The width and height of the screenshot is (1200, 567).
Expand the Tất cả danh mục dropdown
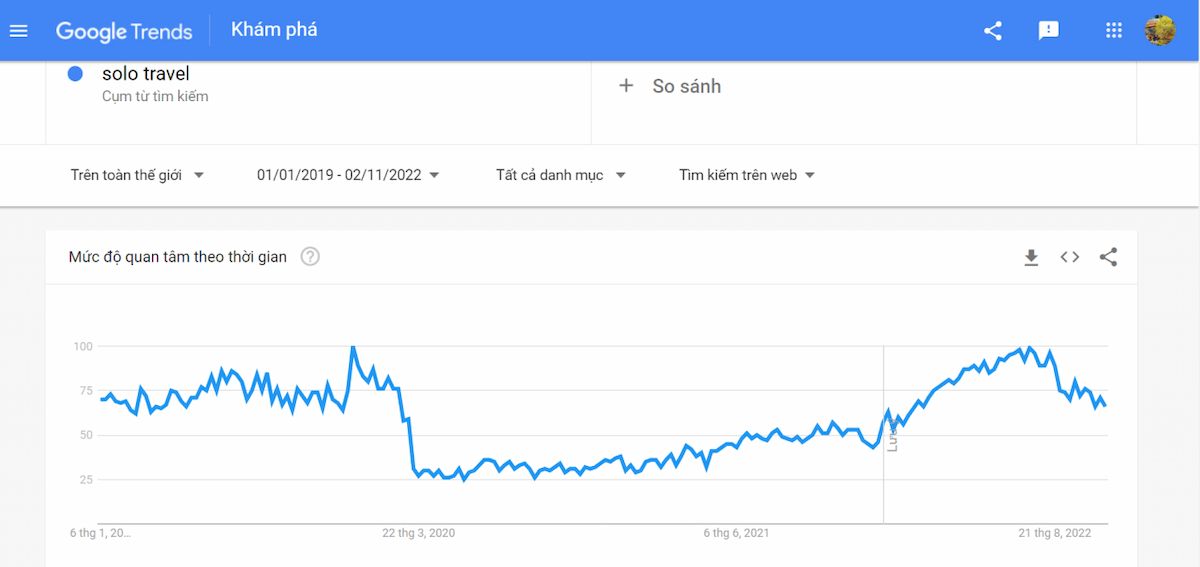pyautogui.click(x=561, y=175)
